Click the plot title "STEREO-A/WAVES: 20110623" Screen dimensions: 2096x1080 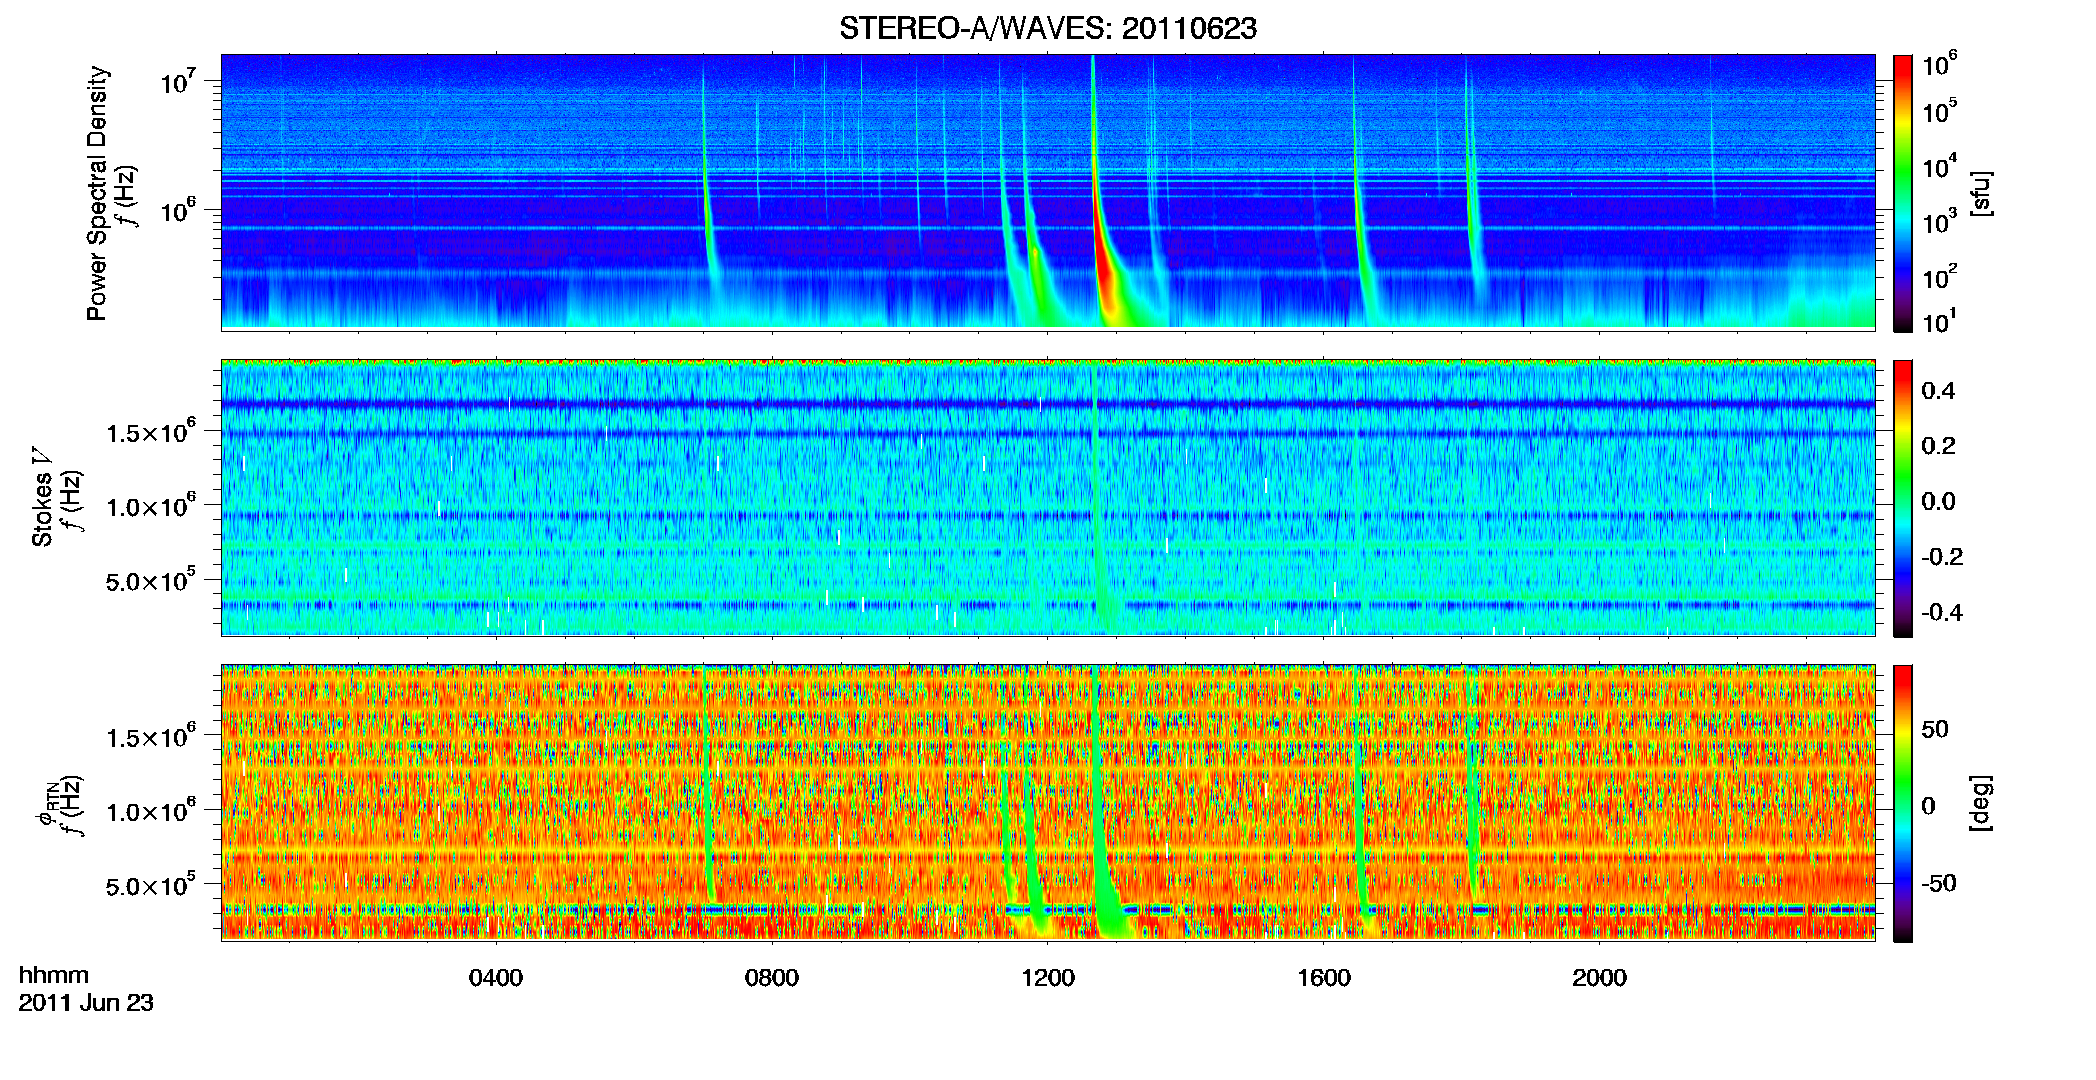[x=1048, y=29]
